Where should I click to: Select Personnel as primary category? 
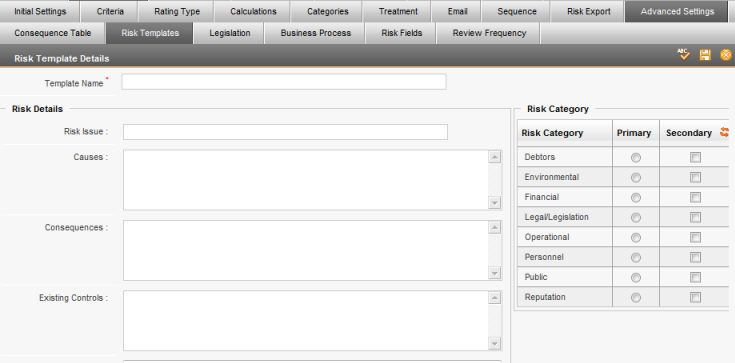point(636,257)
